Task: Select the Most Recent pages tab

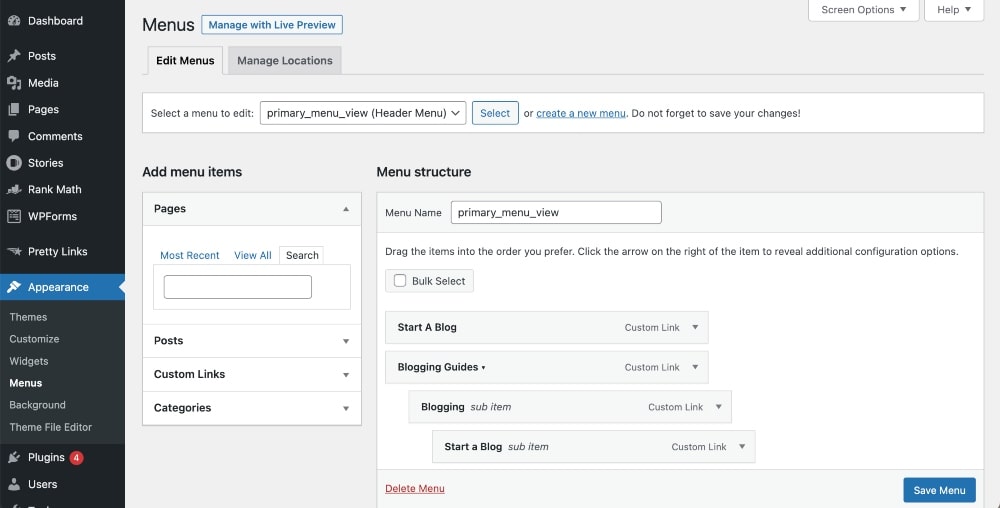Action: [x=189, y=255]
